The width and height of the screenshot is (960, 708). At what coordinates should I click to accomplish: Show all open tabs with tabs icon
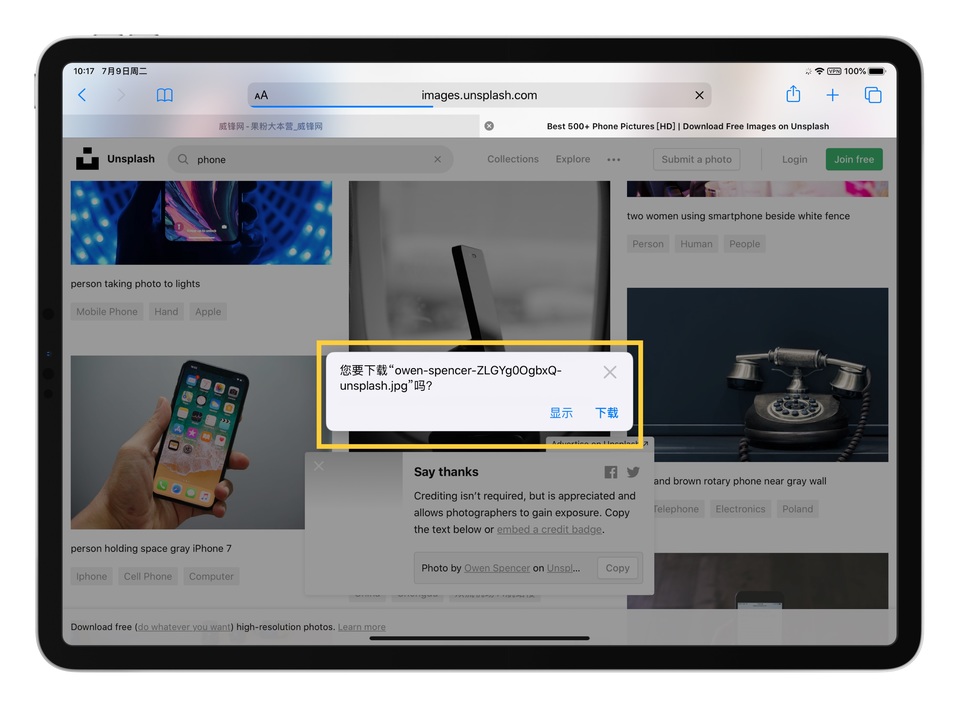click(x=873, y=94)
